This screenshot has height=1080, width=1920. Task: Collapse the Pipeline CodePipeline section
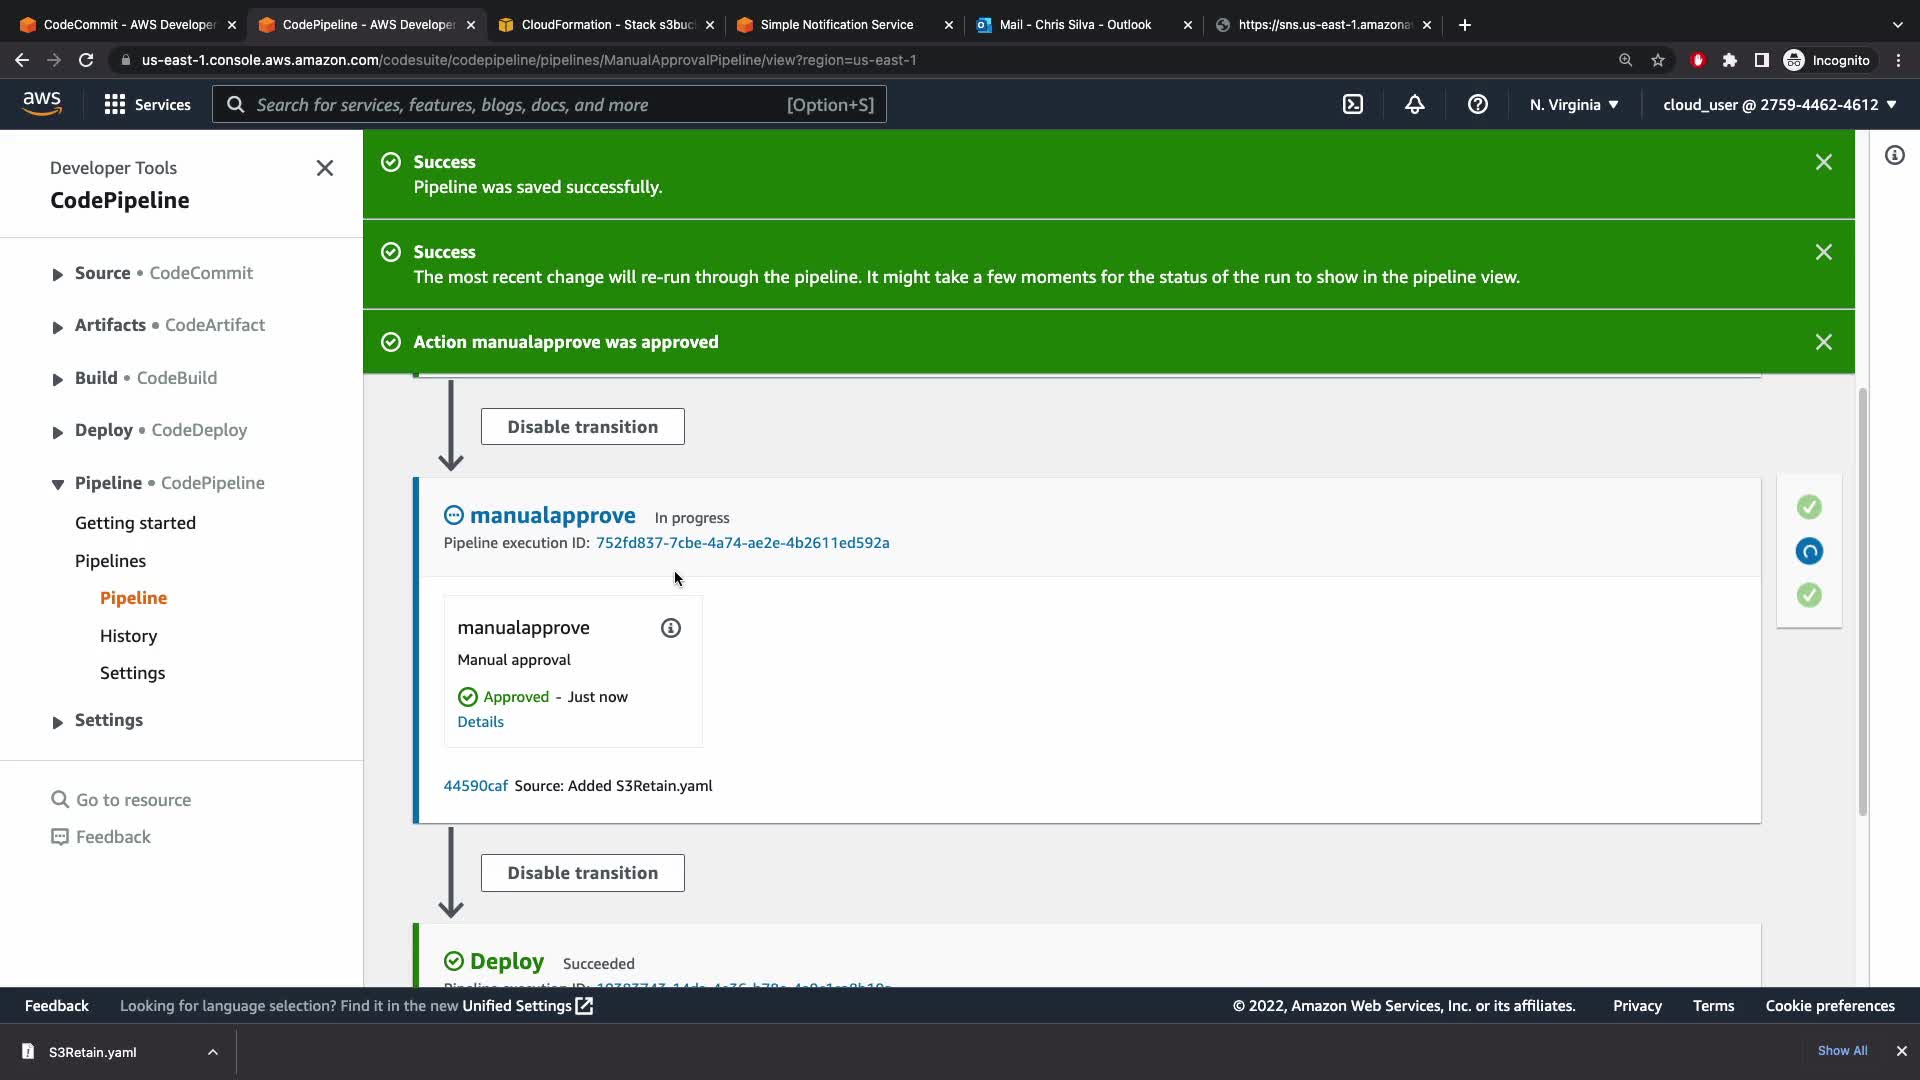pos(58,484)
